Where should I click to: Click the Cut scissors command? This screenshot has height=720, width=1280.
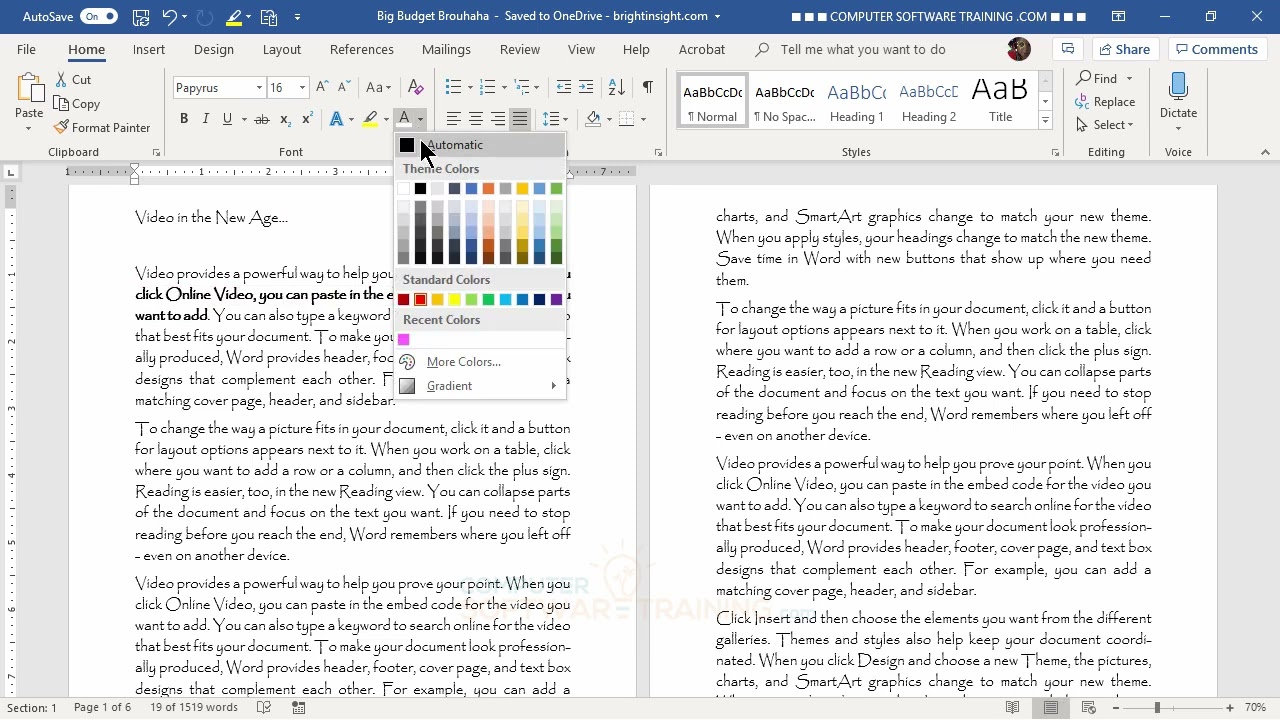(73, 80)
